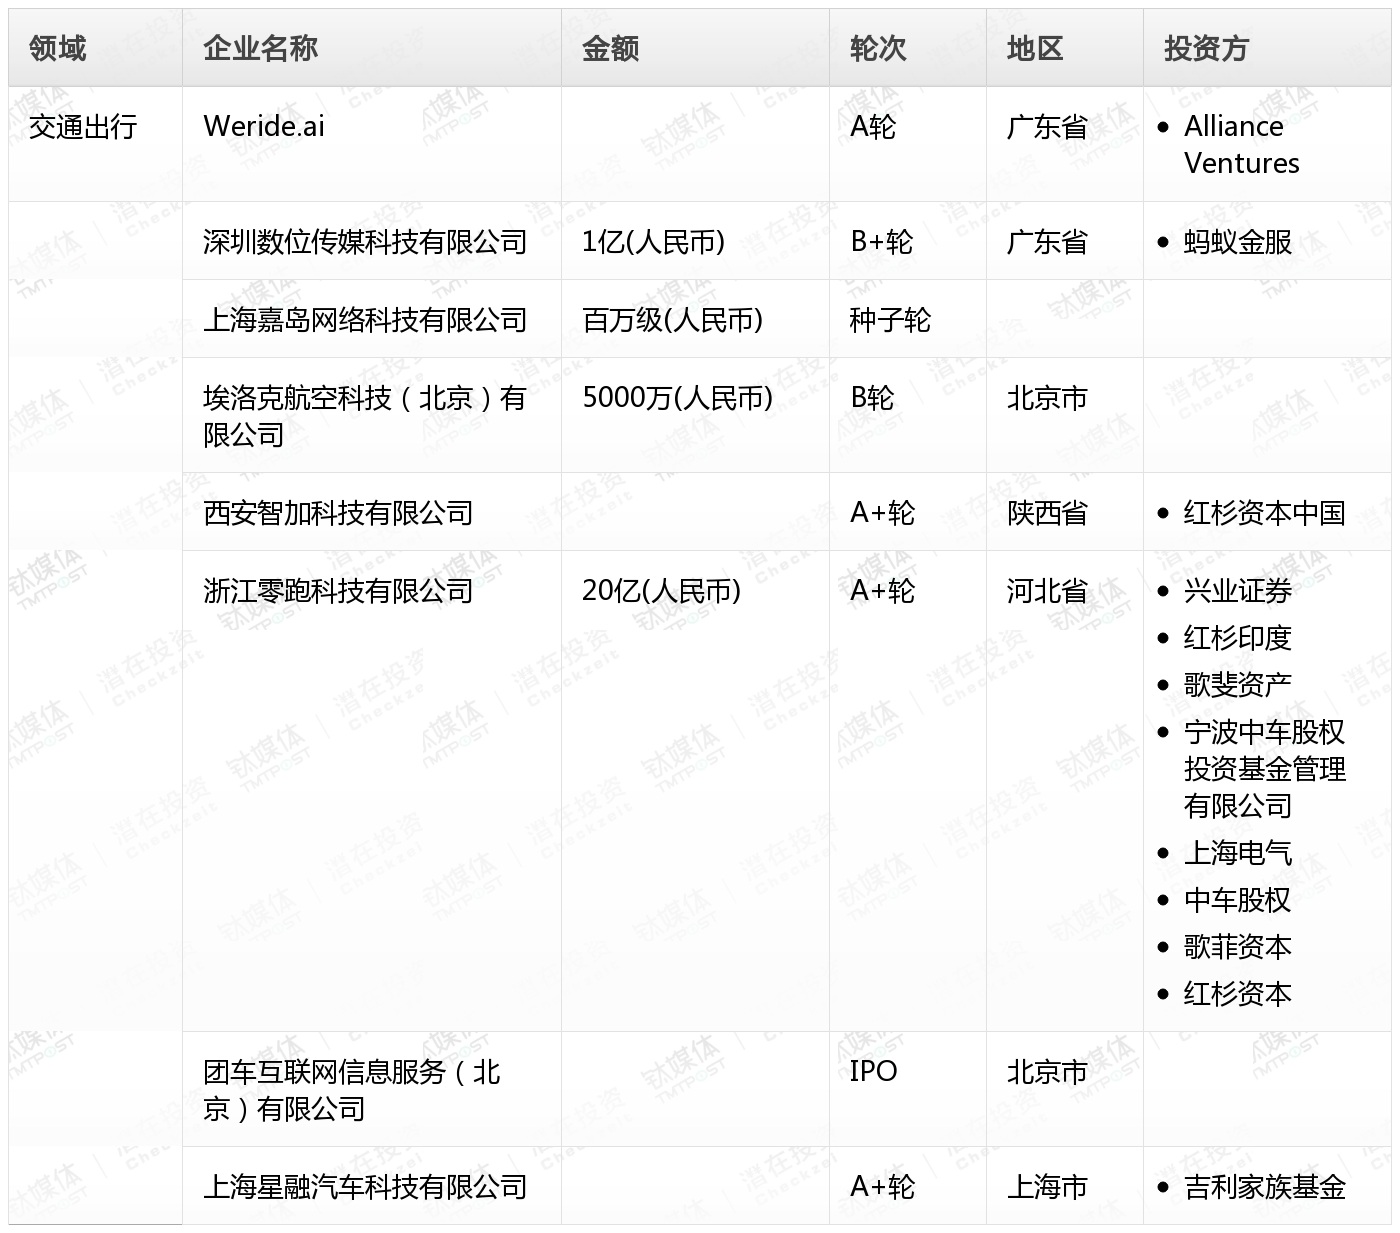Click A+轮 in the 浙江零跑 row

coord(882,591)
